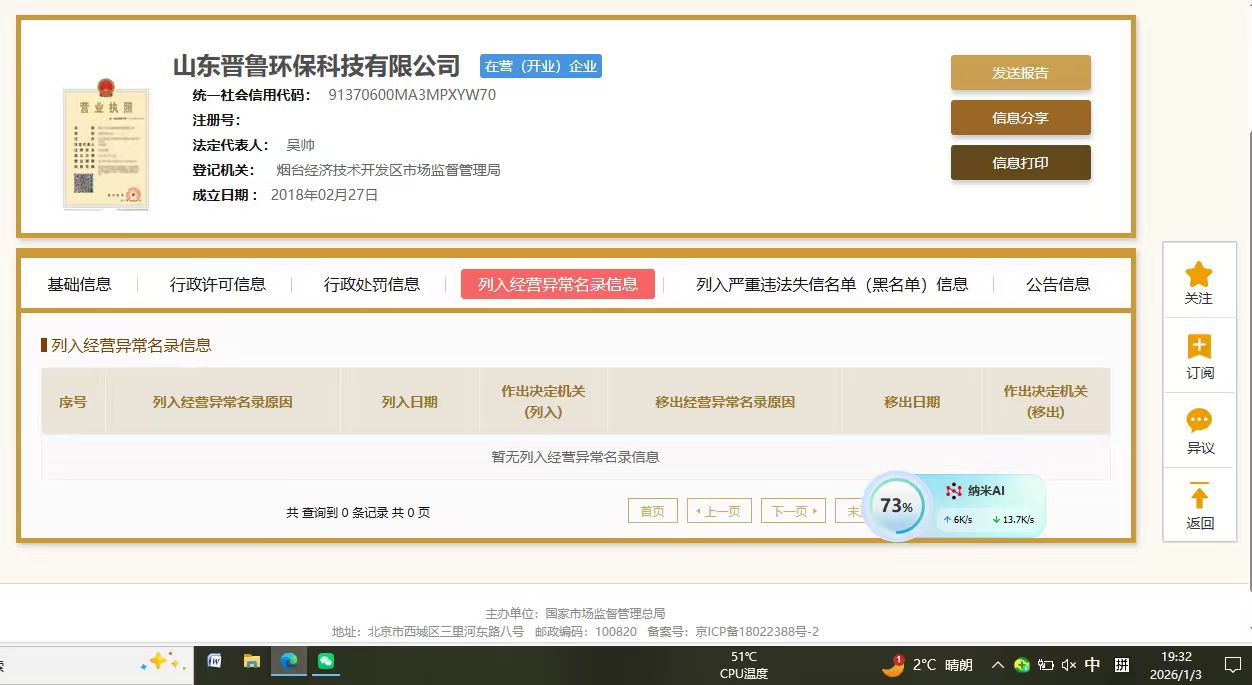This screenshot has height=685, width=1252.
Task: Open the clock showing 19:32 2026/1/3
Action: click(x=1177, y=665)
